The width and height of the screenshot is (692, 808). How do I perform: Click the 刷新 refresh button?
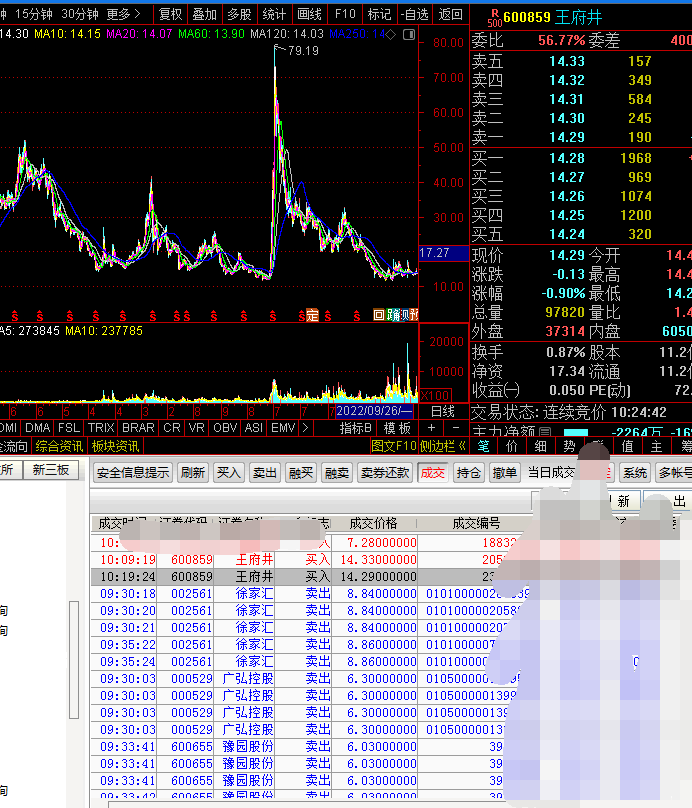tap(193, 473)
